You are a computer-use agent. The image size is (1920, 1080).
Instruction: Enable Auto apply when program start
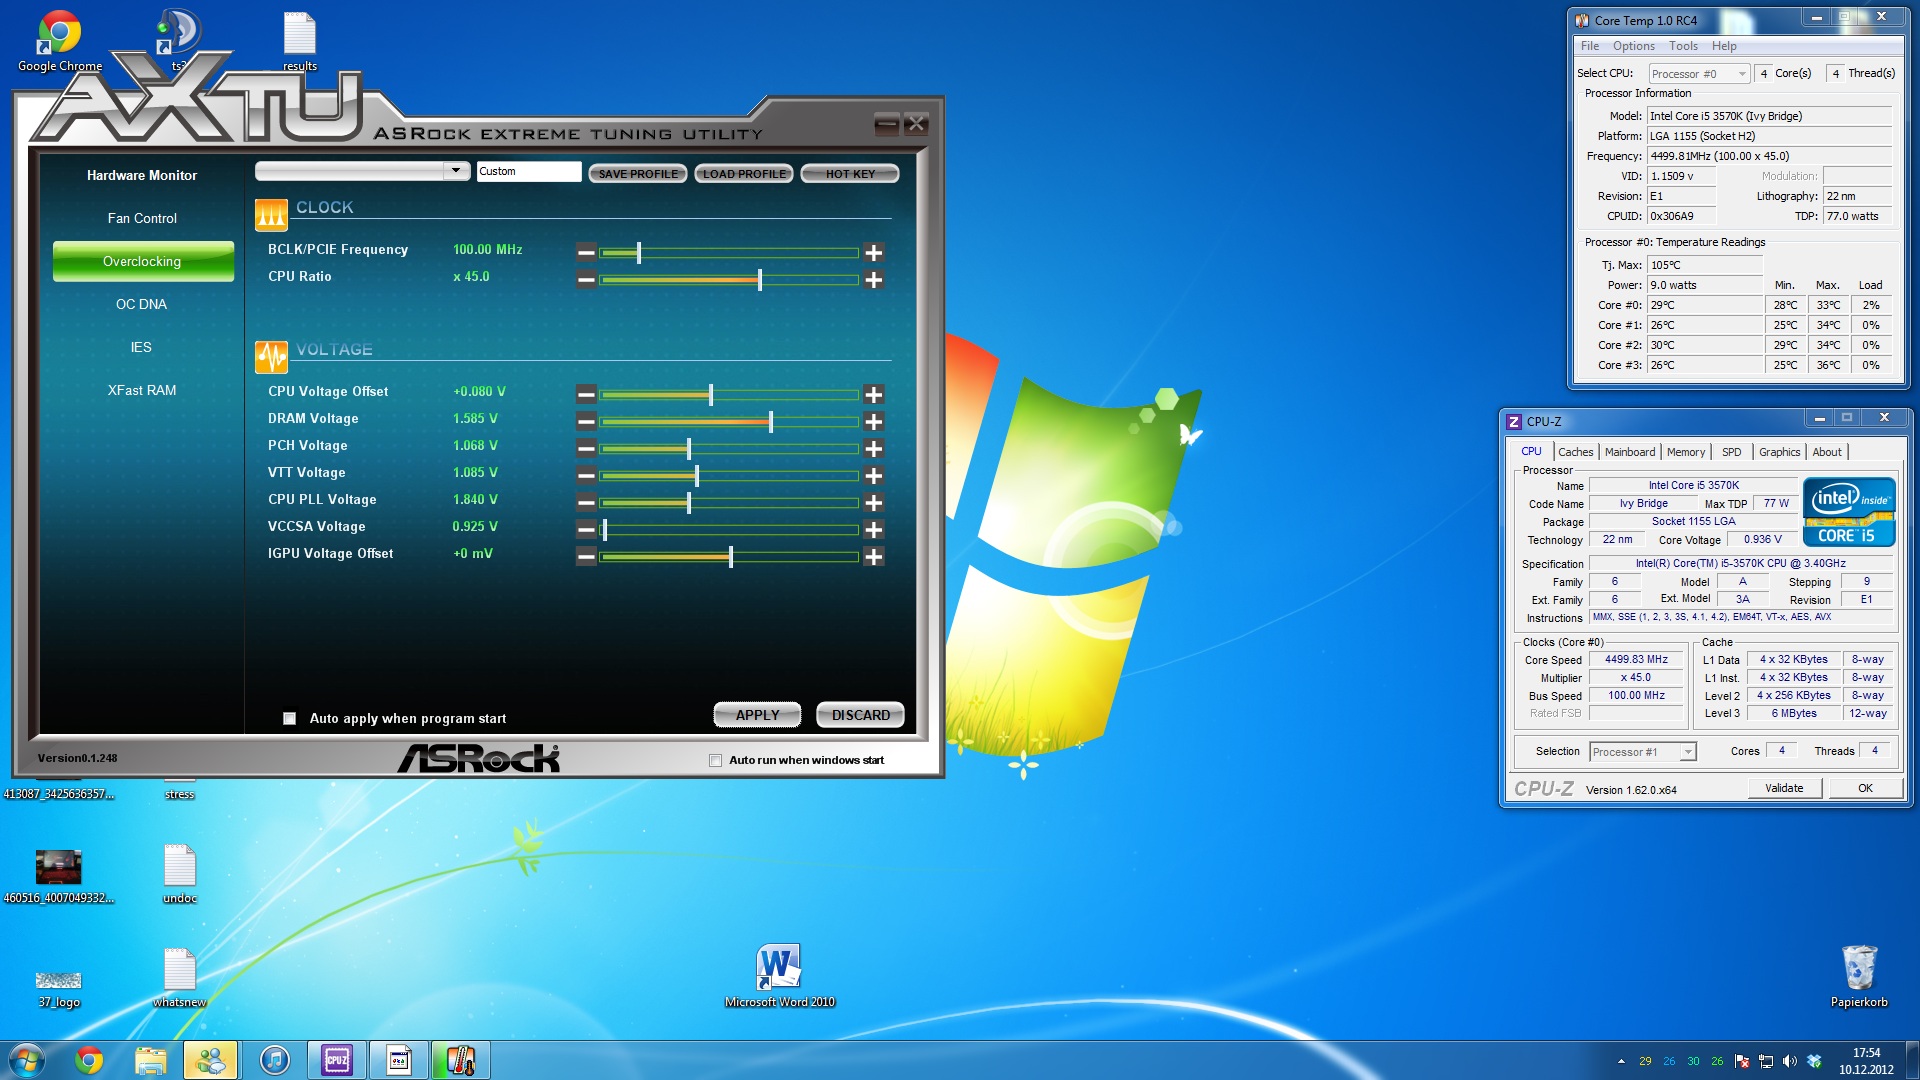point(290,718)
